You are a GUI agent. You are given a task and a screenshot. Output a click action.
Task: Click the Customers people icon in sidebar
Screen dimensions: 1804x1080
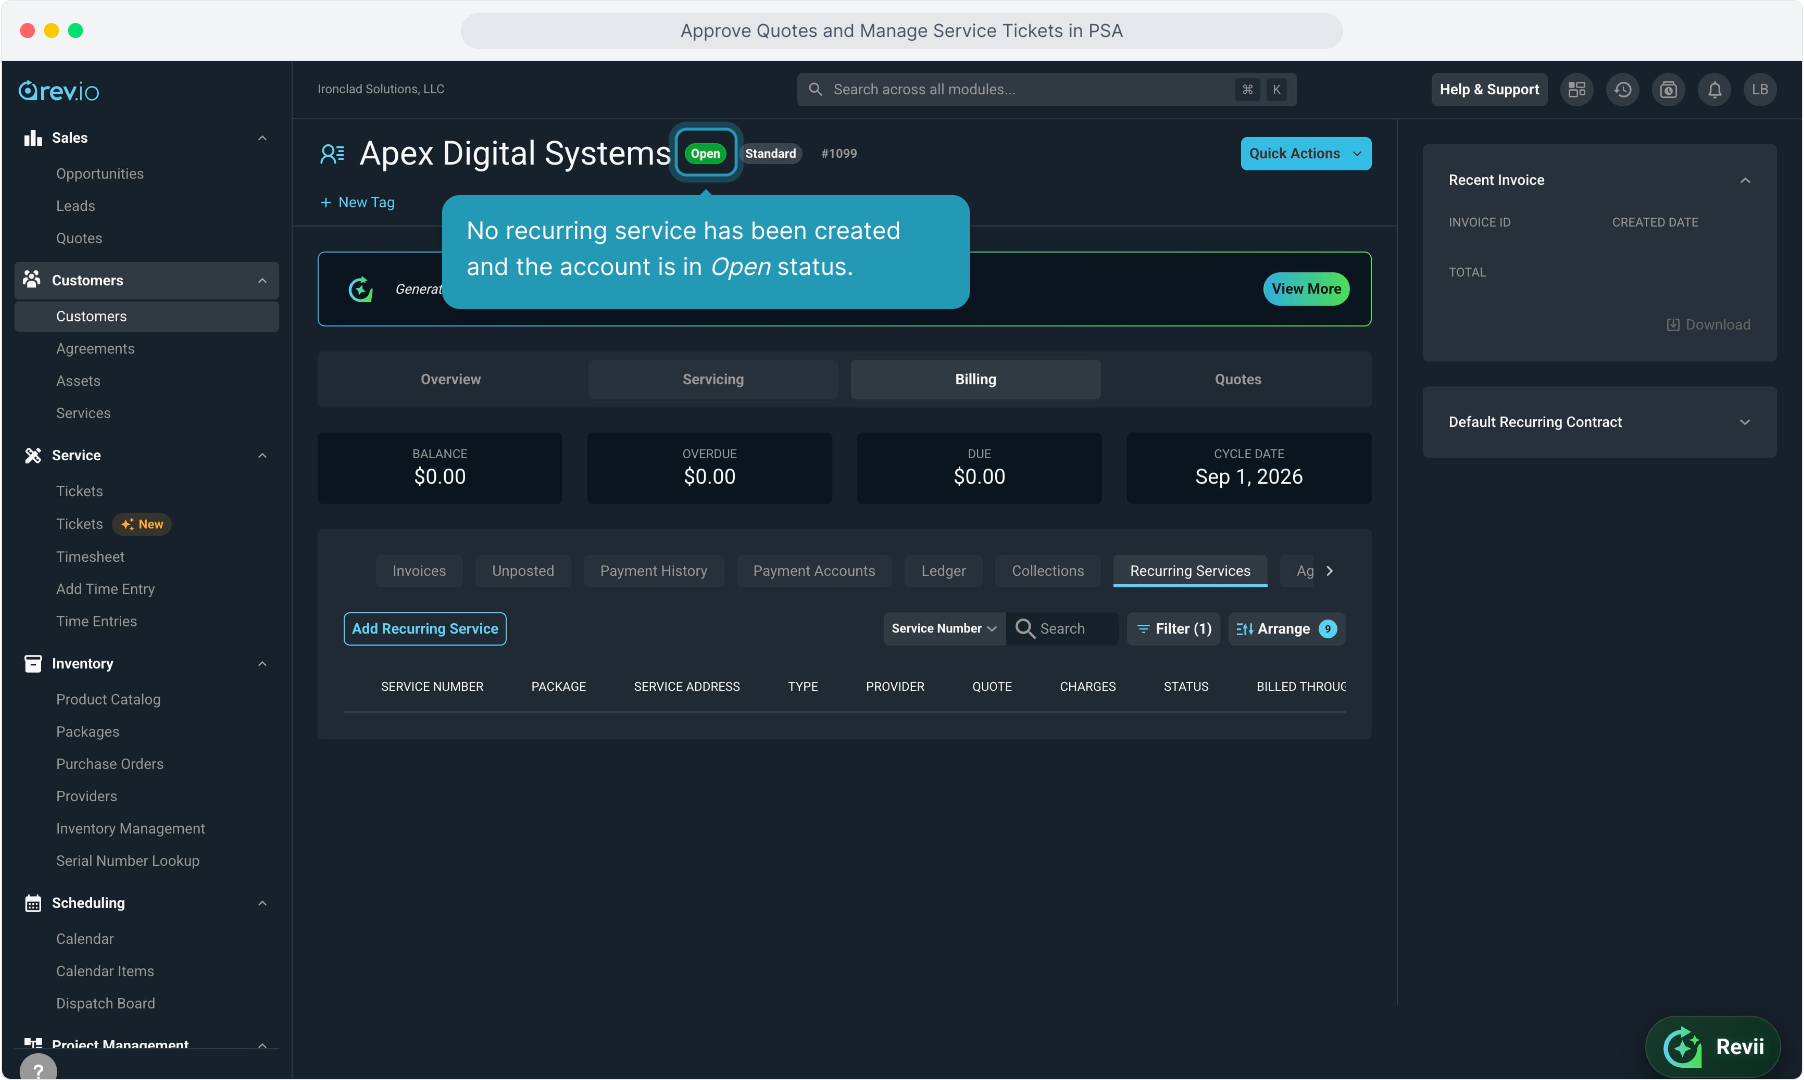(33, 280)
